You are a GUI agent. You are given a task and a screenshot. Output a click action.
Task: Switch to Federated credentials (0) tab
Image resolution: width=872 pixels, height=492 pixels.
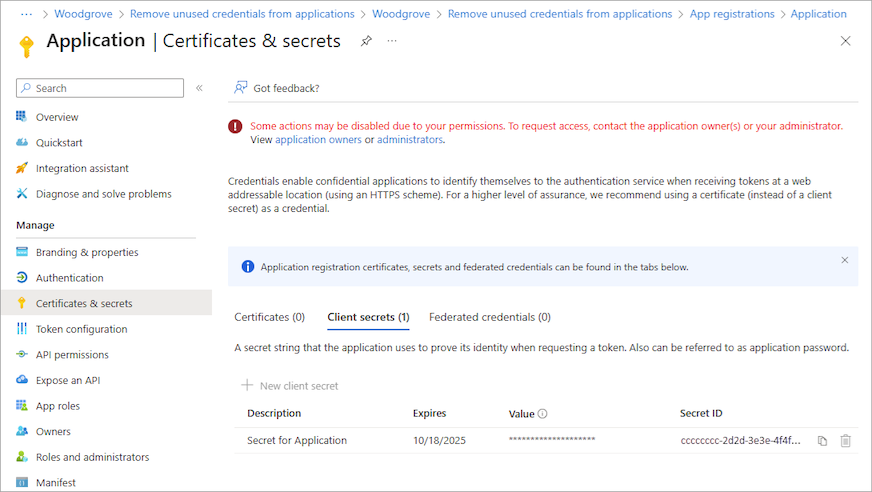click(489, 317)
